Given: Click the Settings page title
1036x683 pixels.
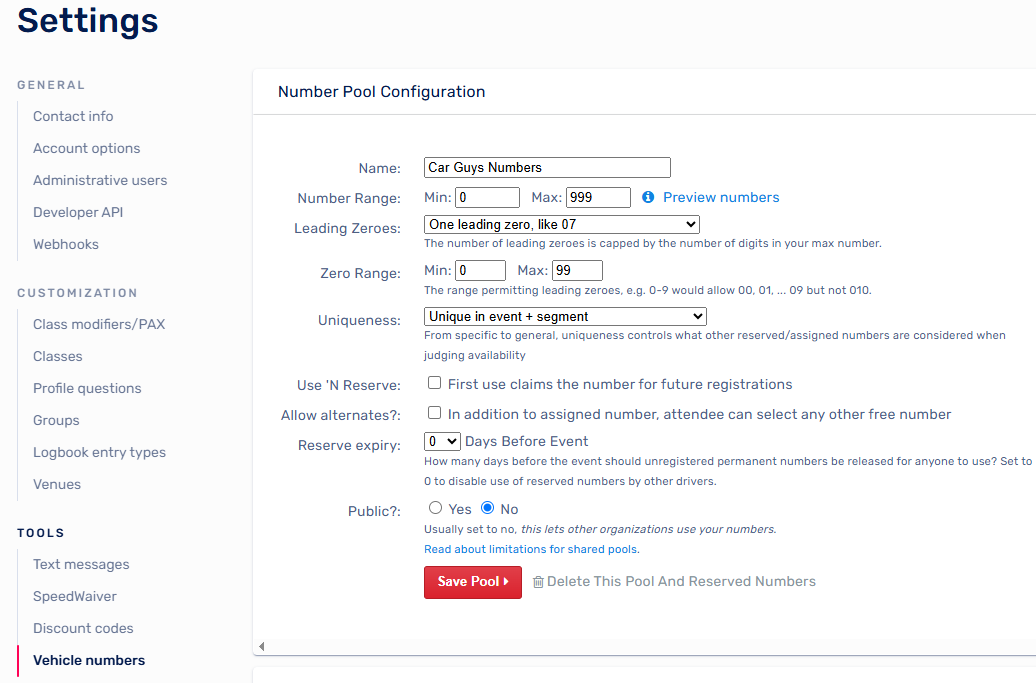Looking at the screenshot, I should (x=88, y=20).
